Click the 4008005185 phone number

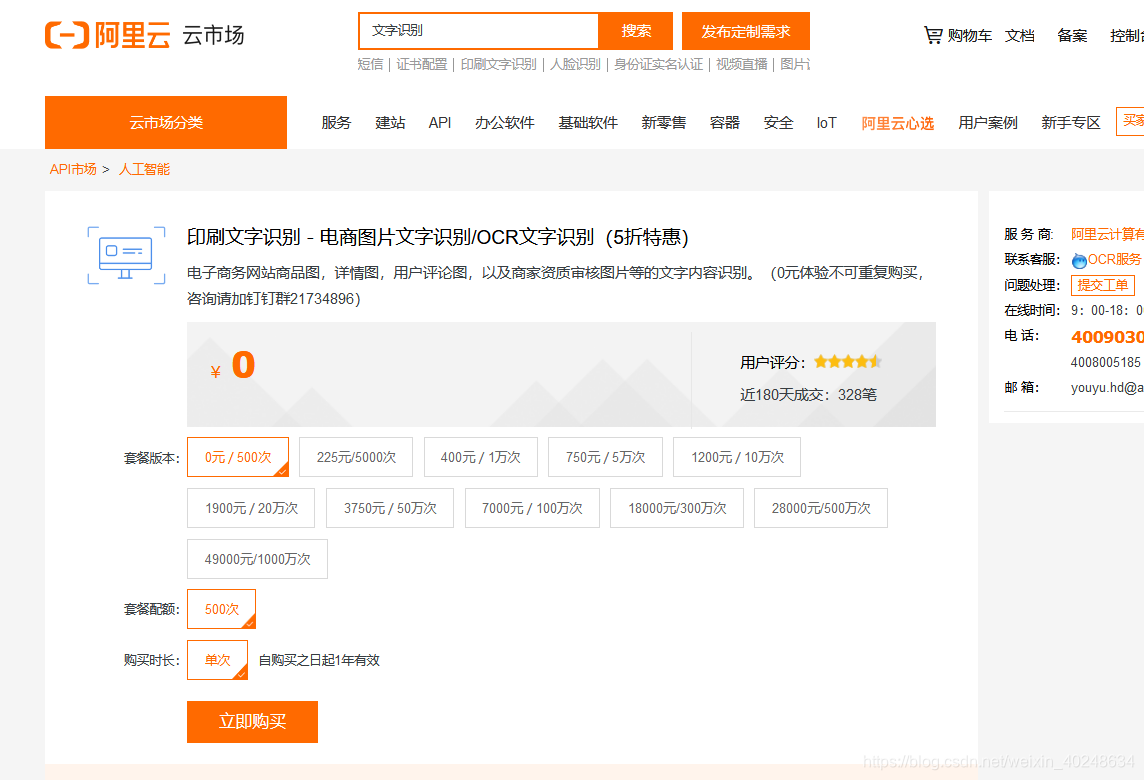[x=1105, y=362]
